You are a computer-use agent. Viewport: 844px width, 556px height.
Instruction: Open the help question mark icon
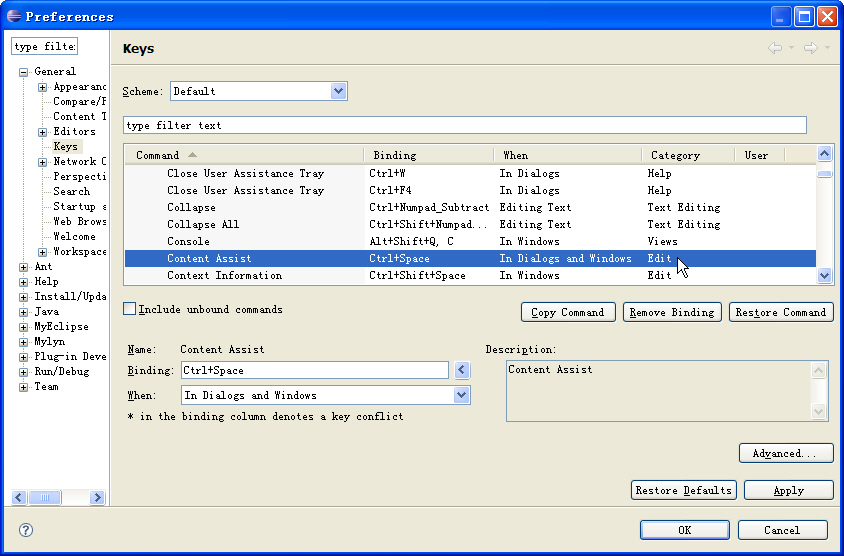25,530
